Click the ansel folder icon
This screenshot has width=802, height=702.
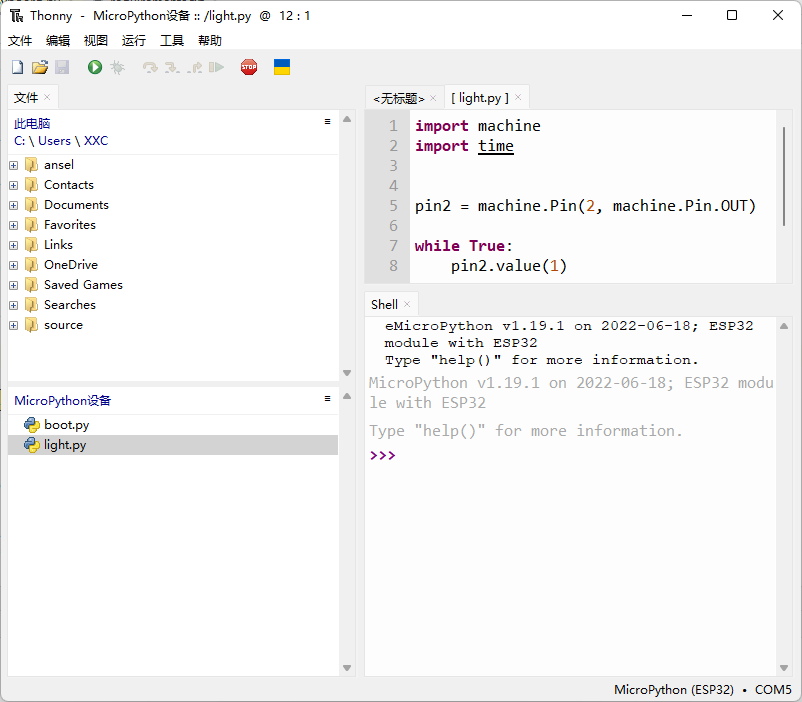(x=31, y=165)
